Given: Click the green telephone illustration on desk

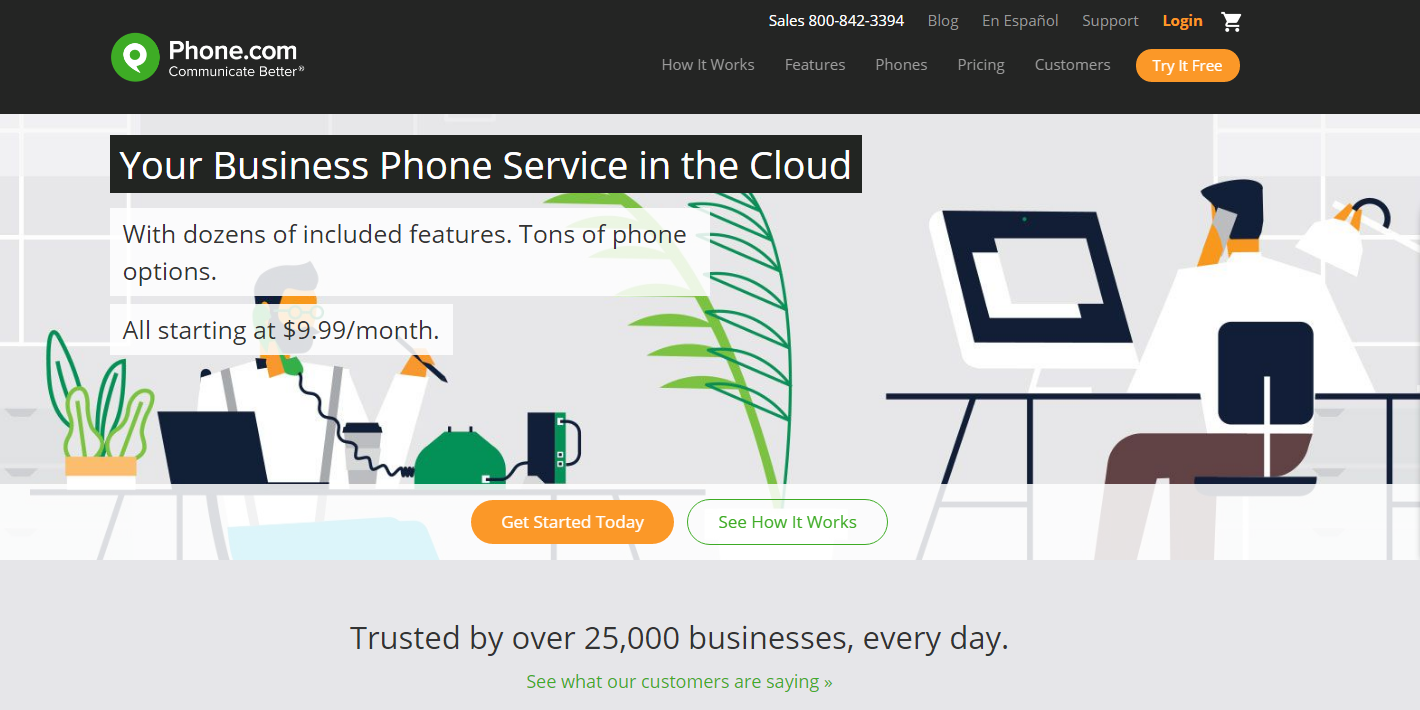Looking at the screenshot, I should pos(458,456).
